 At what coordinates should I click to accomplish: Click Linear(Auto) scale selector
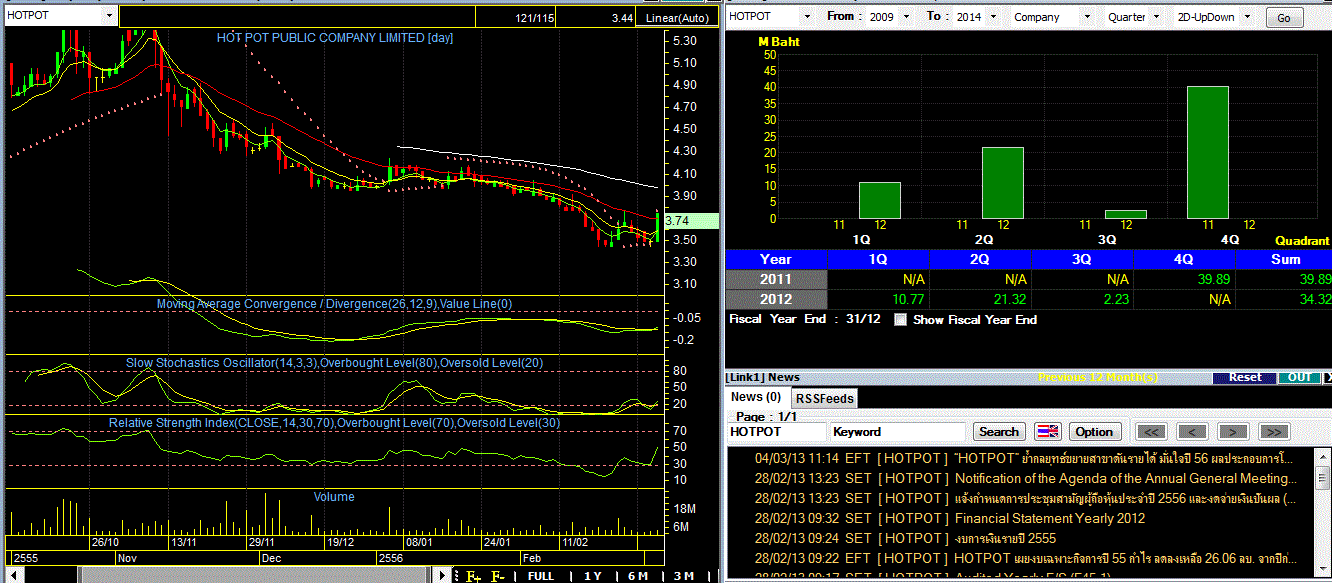[x=677, y=18]
